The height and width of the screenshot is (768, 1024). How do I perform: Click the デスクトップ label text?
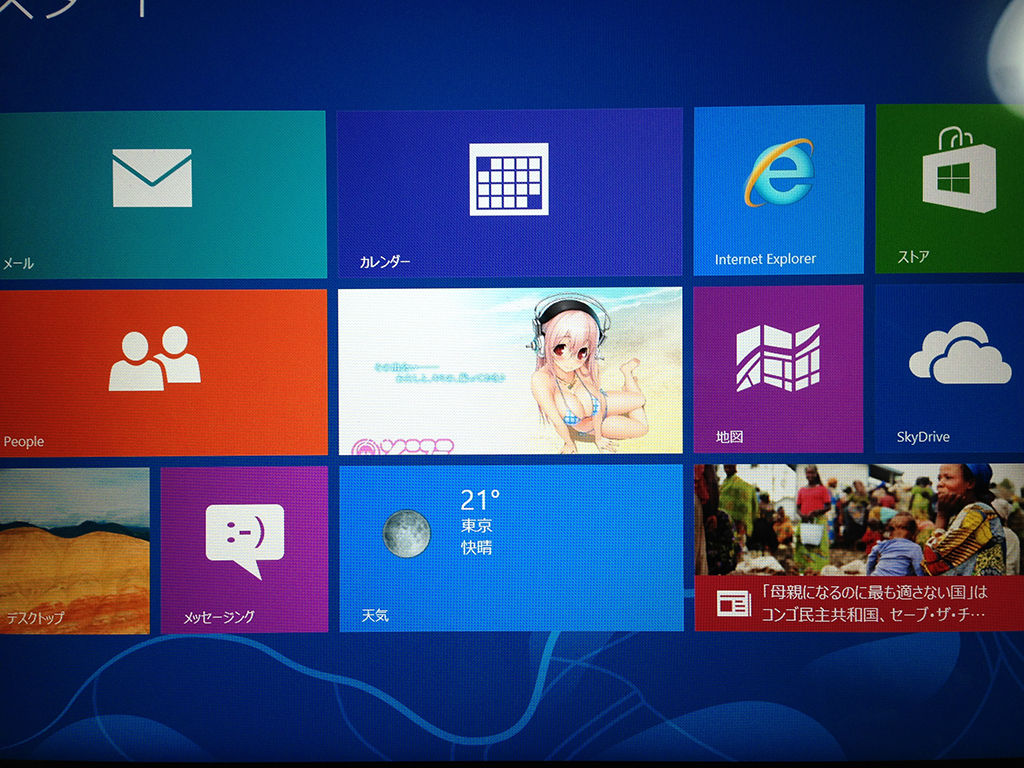point(35,617)
